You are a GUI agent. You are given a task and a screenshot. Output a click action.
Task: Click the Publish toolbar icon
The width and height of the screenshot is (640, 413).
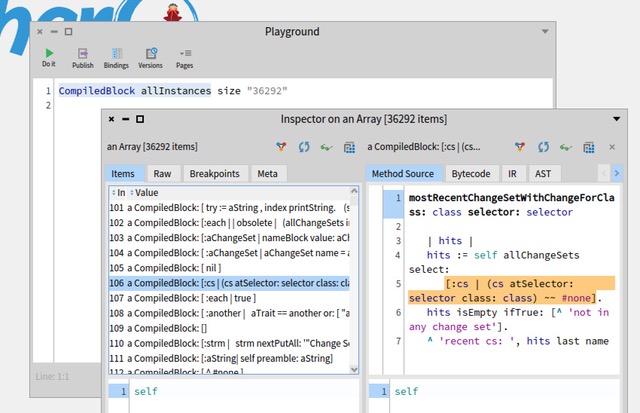tap(82, 57)
